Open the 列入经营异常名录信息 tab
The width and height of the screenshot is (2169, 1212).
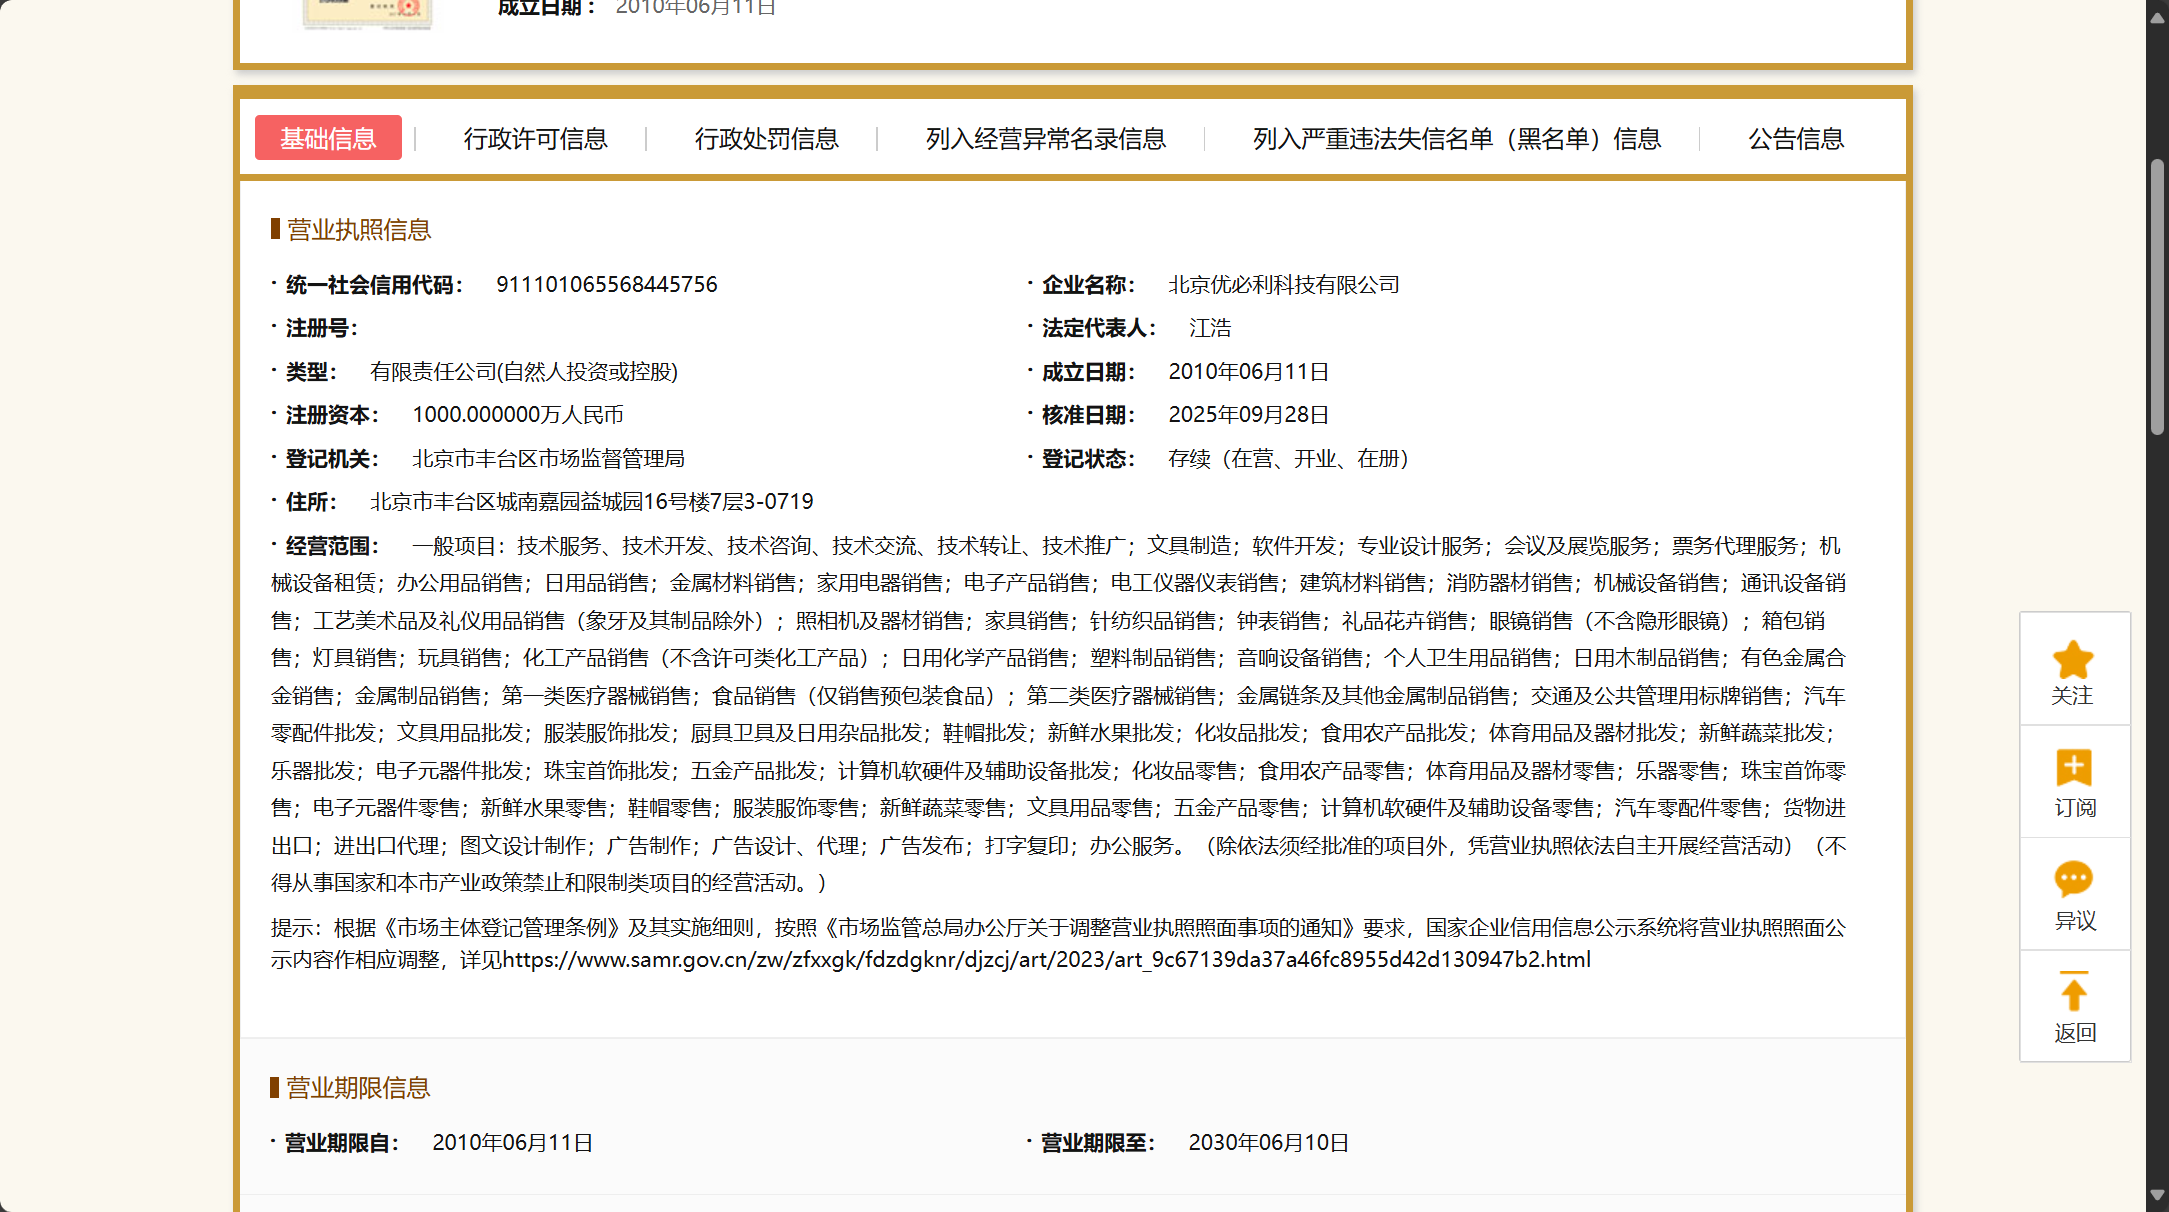tap(1045, 138)
